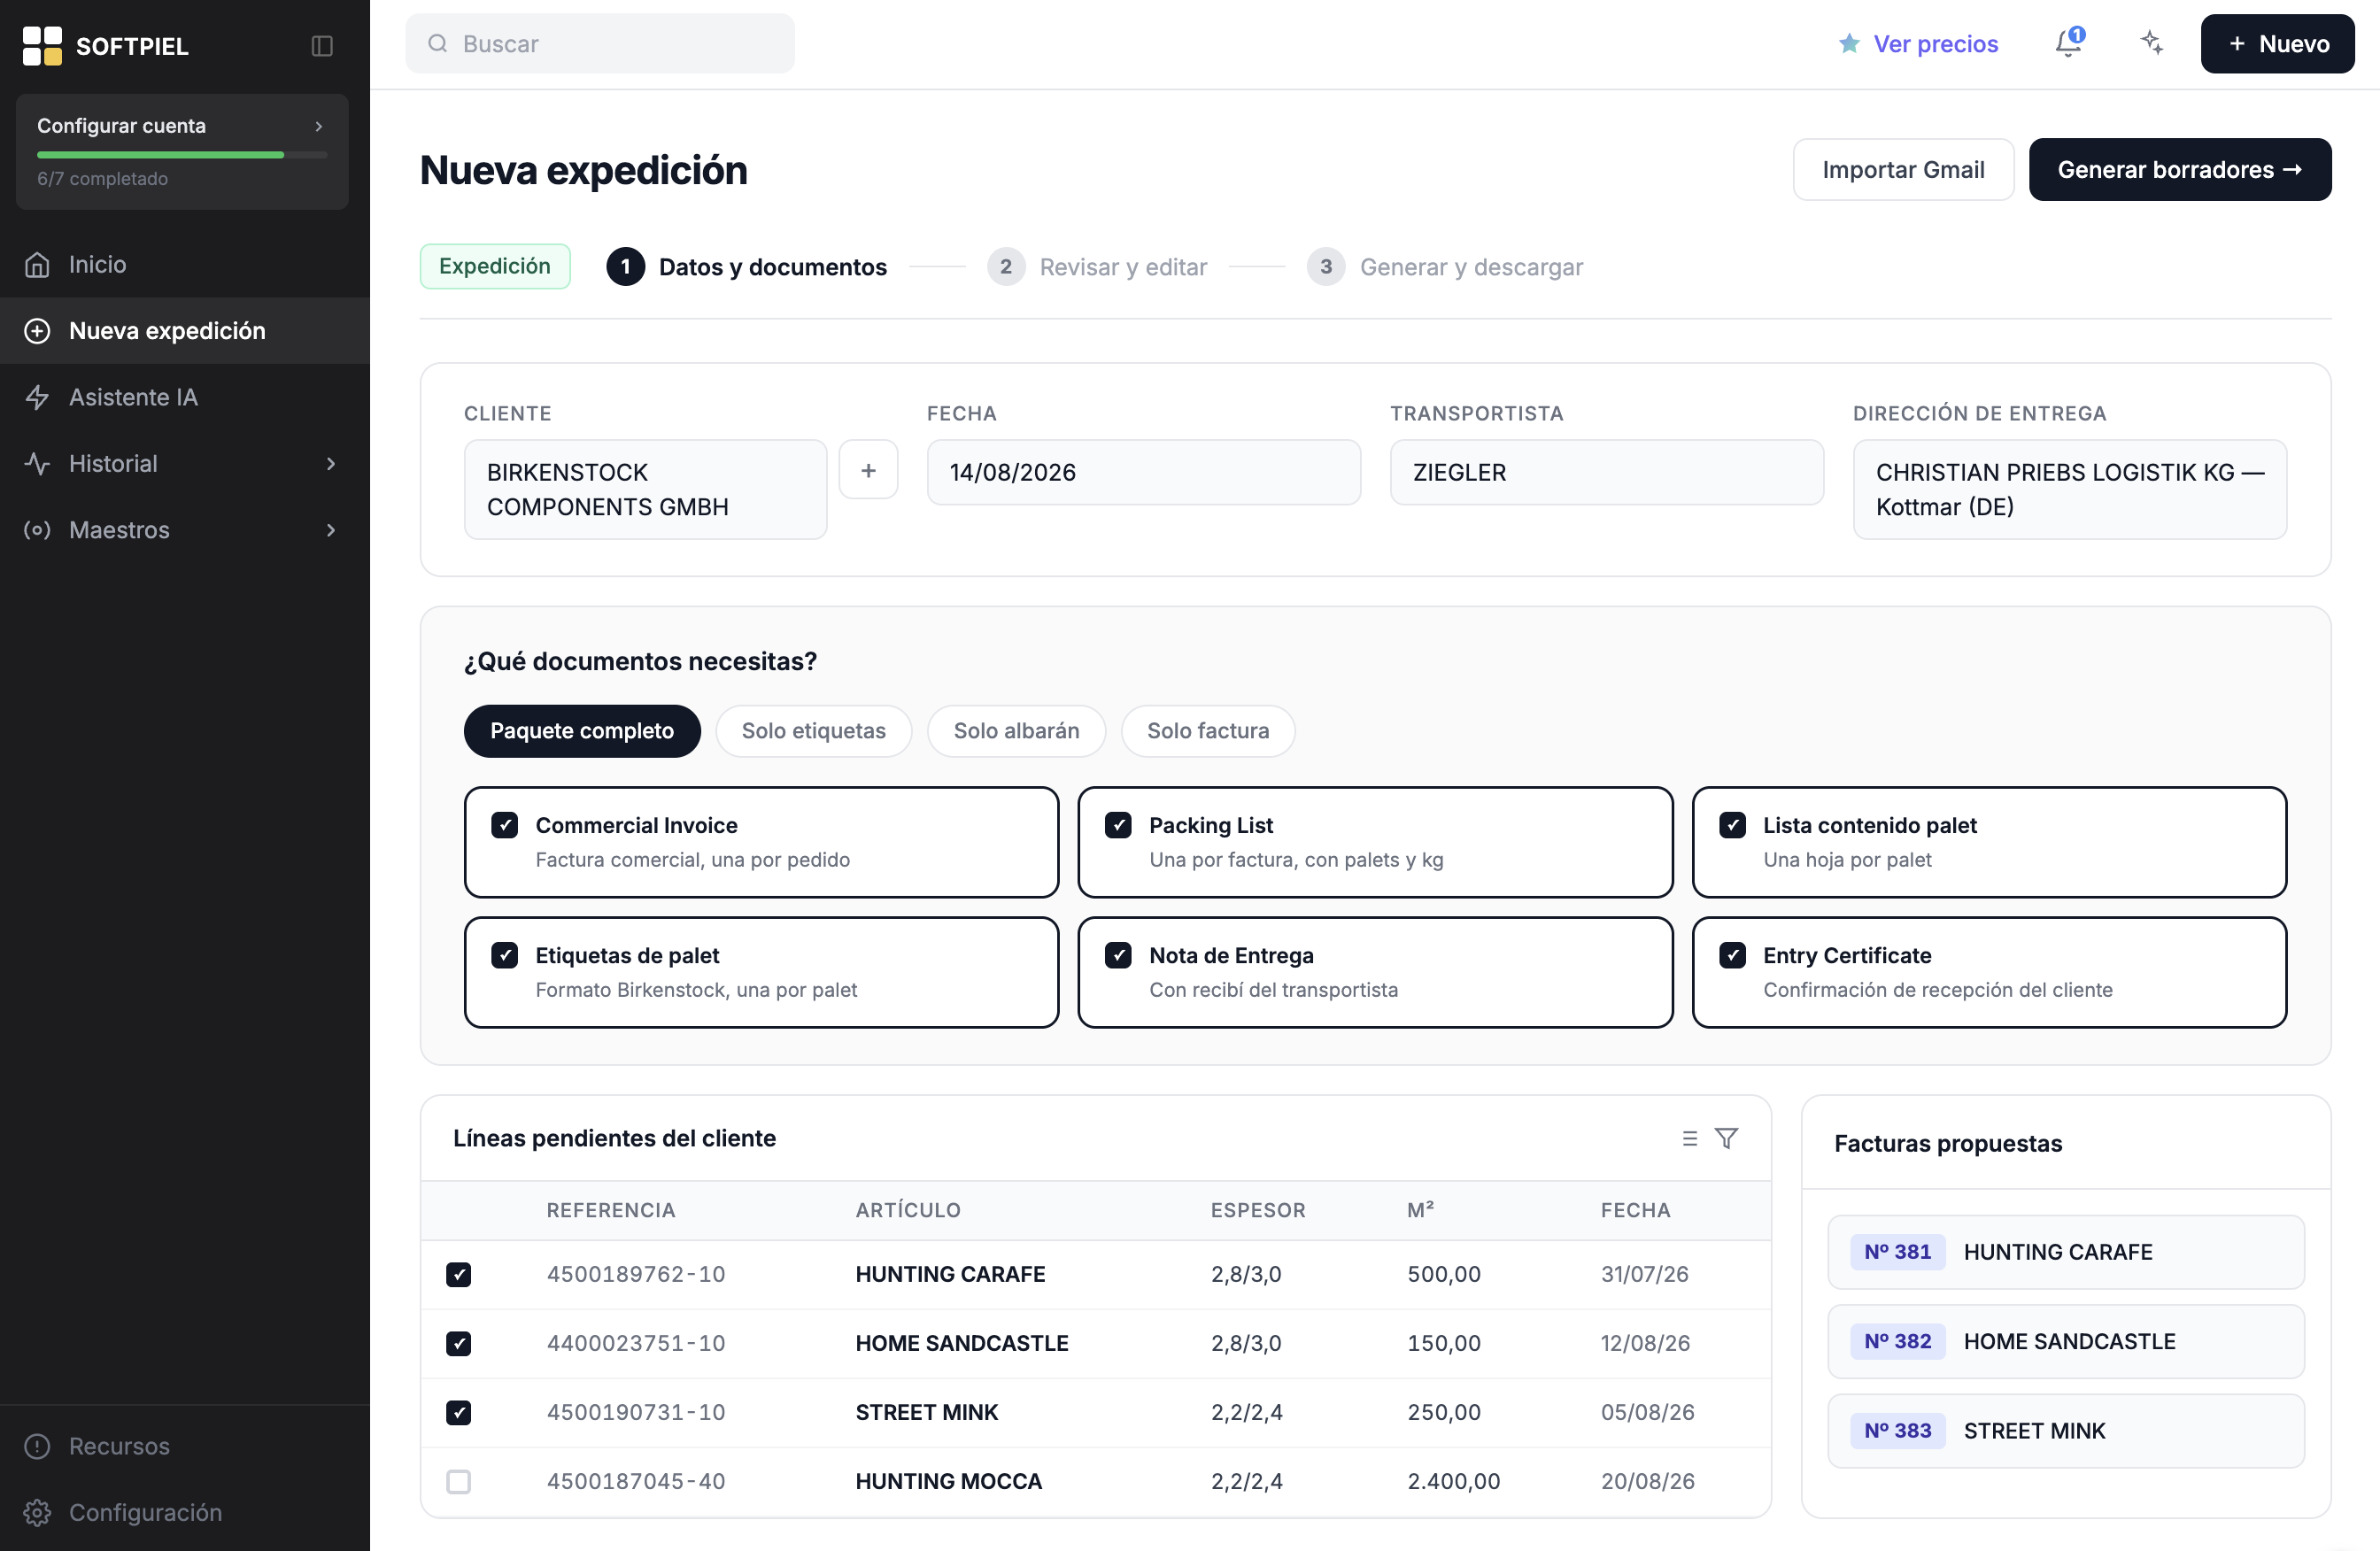Viewport: 2380px width, 1551px height.
Task: Uncheck the Packing List document
Action: (x=1118, y=825)
